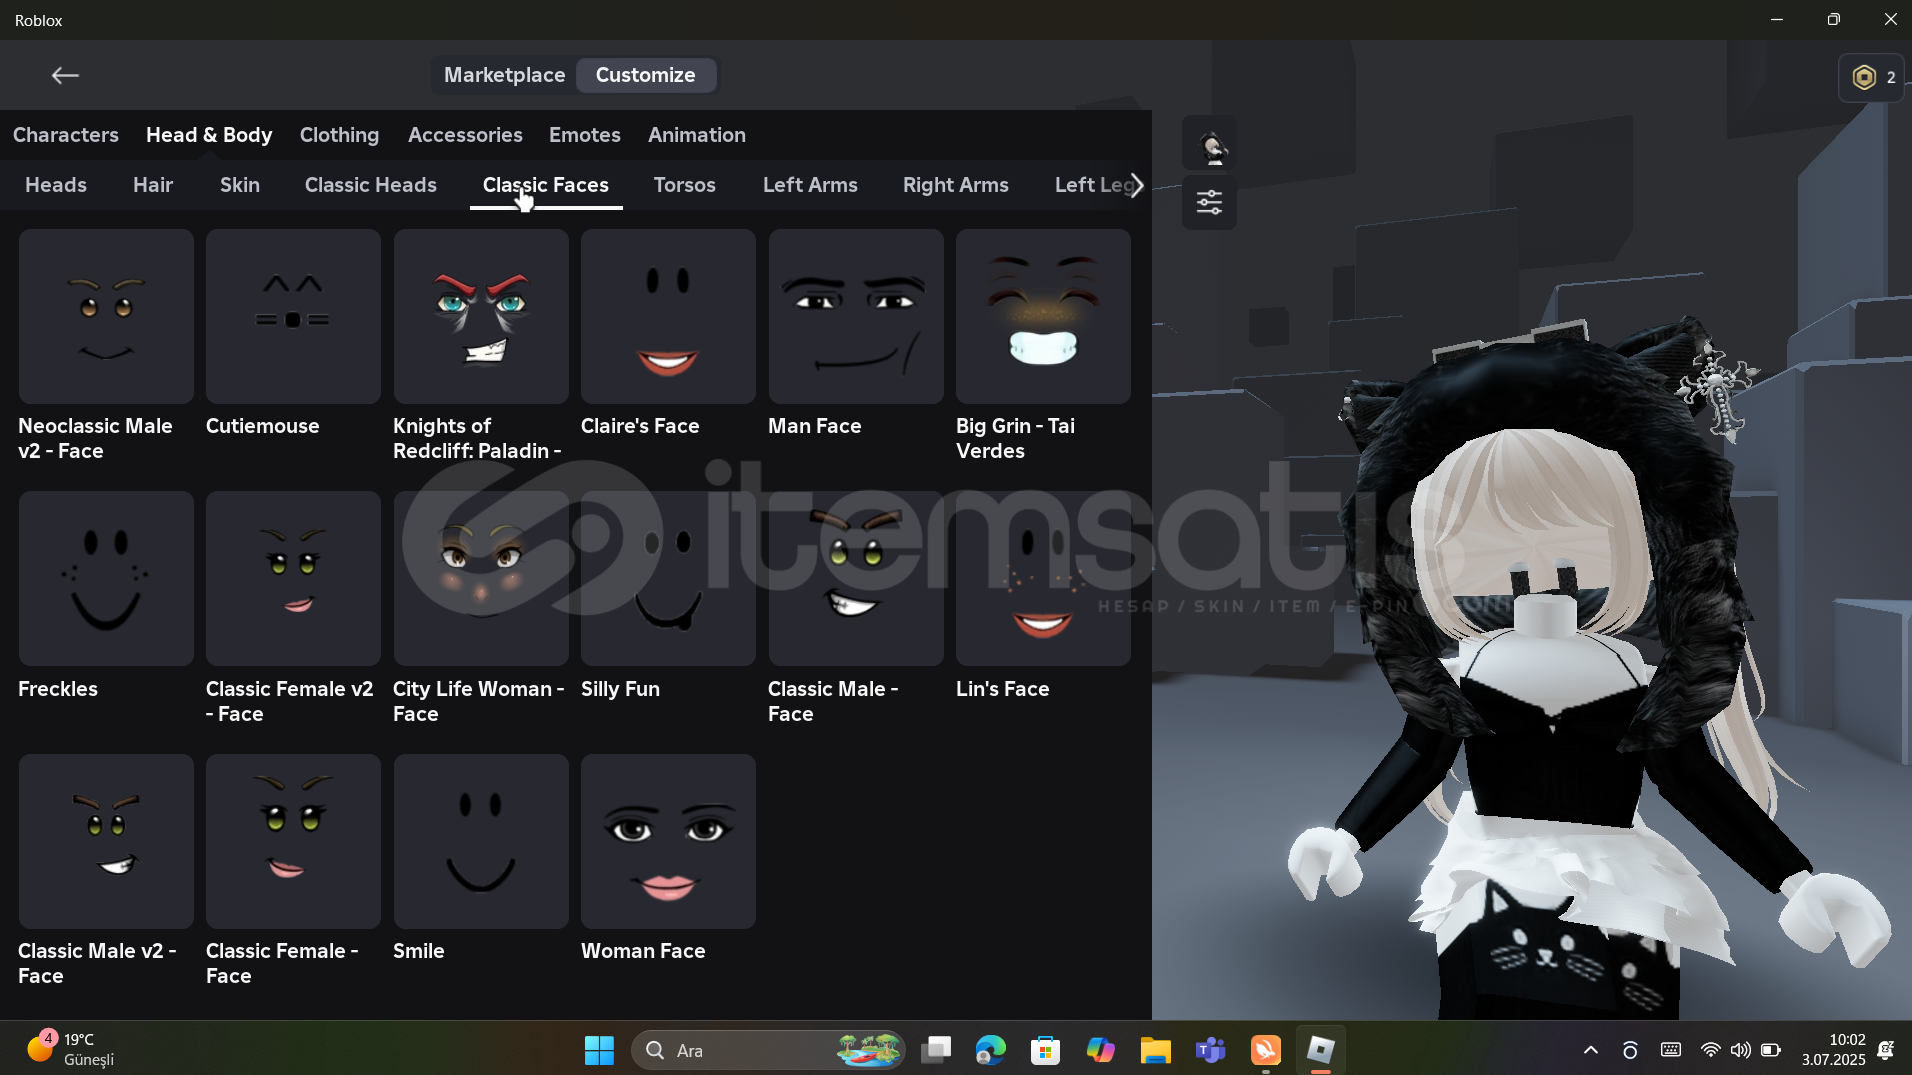The height and width of the screenshot is (1075, 1912).
Task: Click the Roblox taskbar icon
Action: point(1321,1050)
